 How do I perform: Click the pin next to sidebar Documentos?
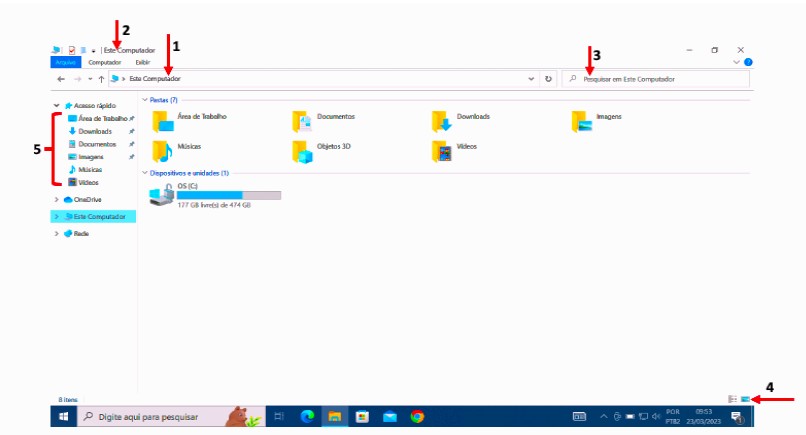click(132, 144)
